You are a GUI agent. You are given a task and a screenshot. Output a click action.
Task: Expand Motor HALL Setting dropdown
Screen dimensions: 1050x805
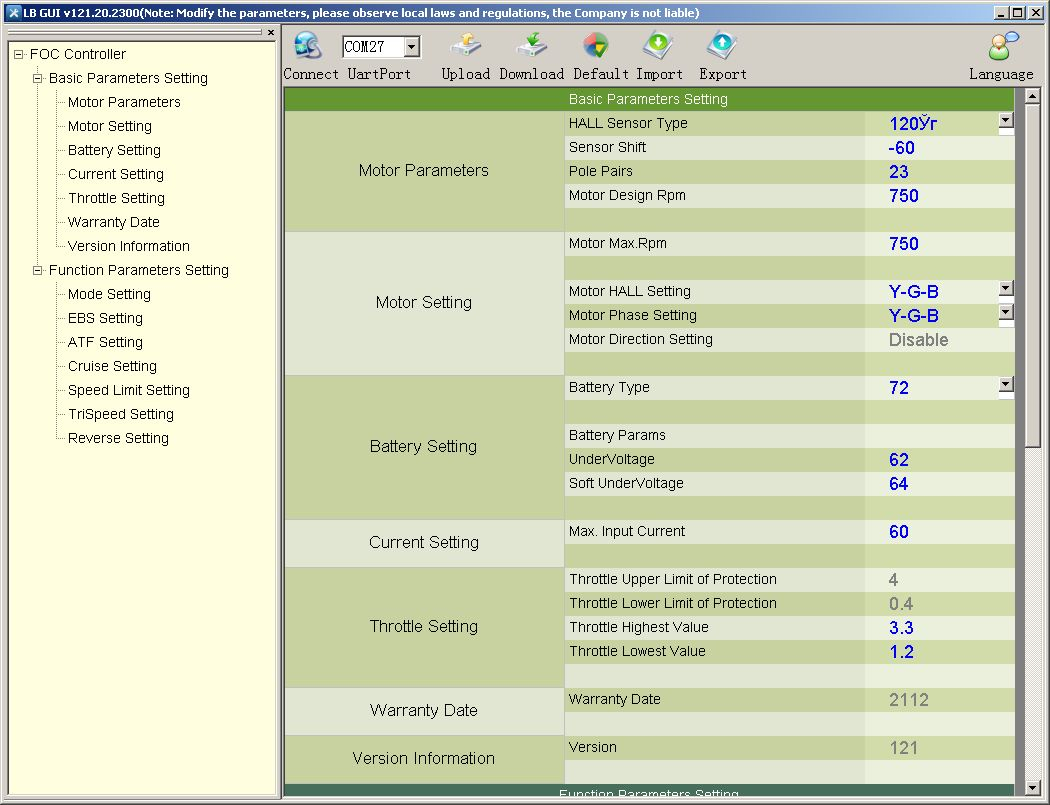click(1006, 289)
